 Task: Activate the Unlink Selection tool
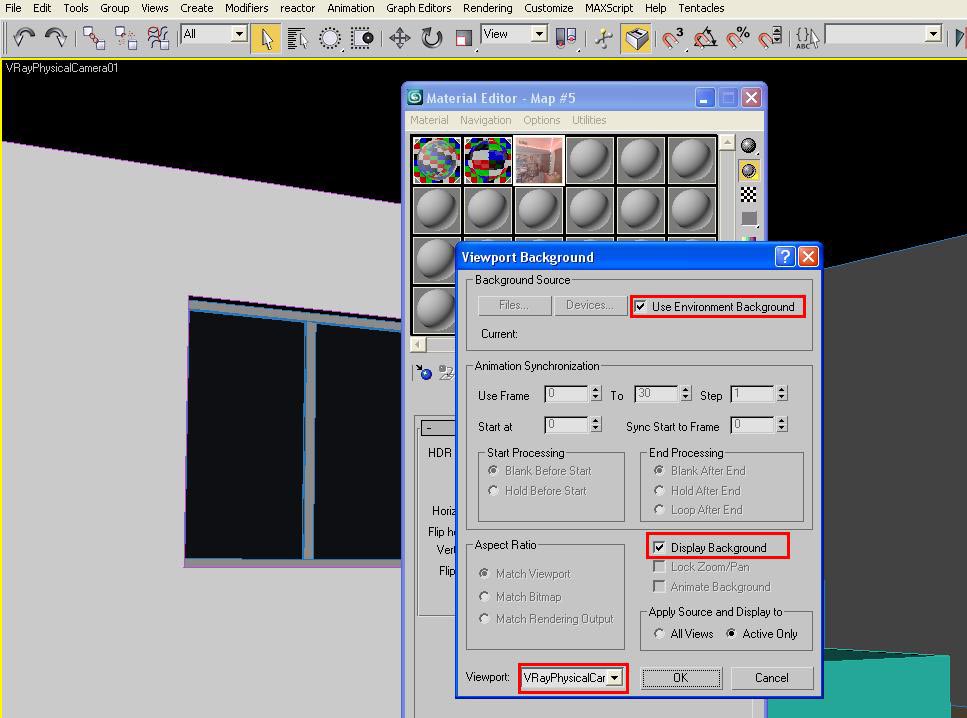click(126, 38)
